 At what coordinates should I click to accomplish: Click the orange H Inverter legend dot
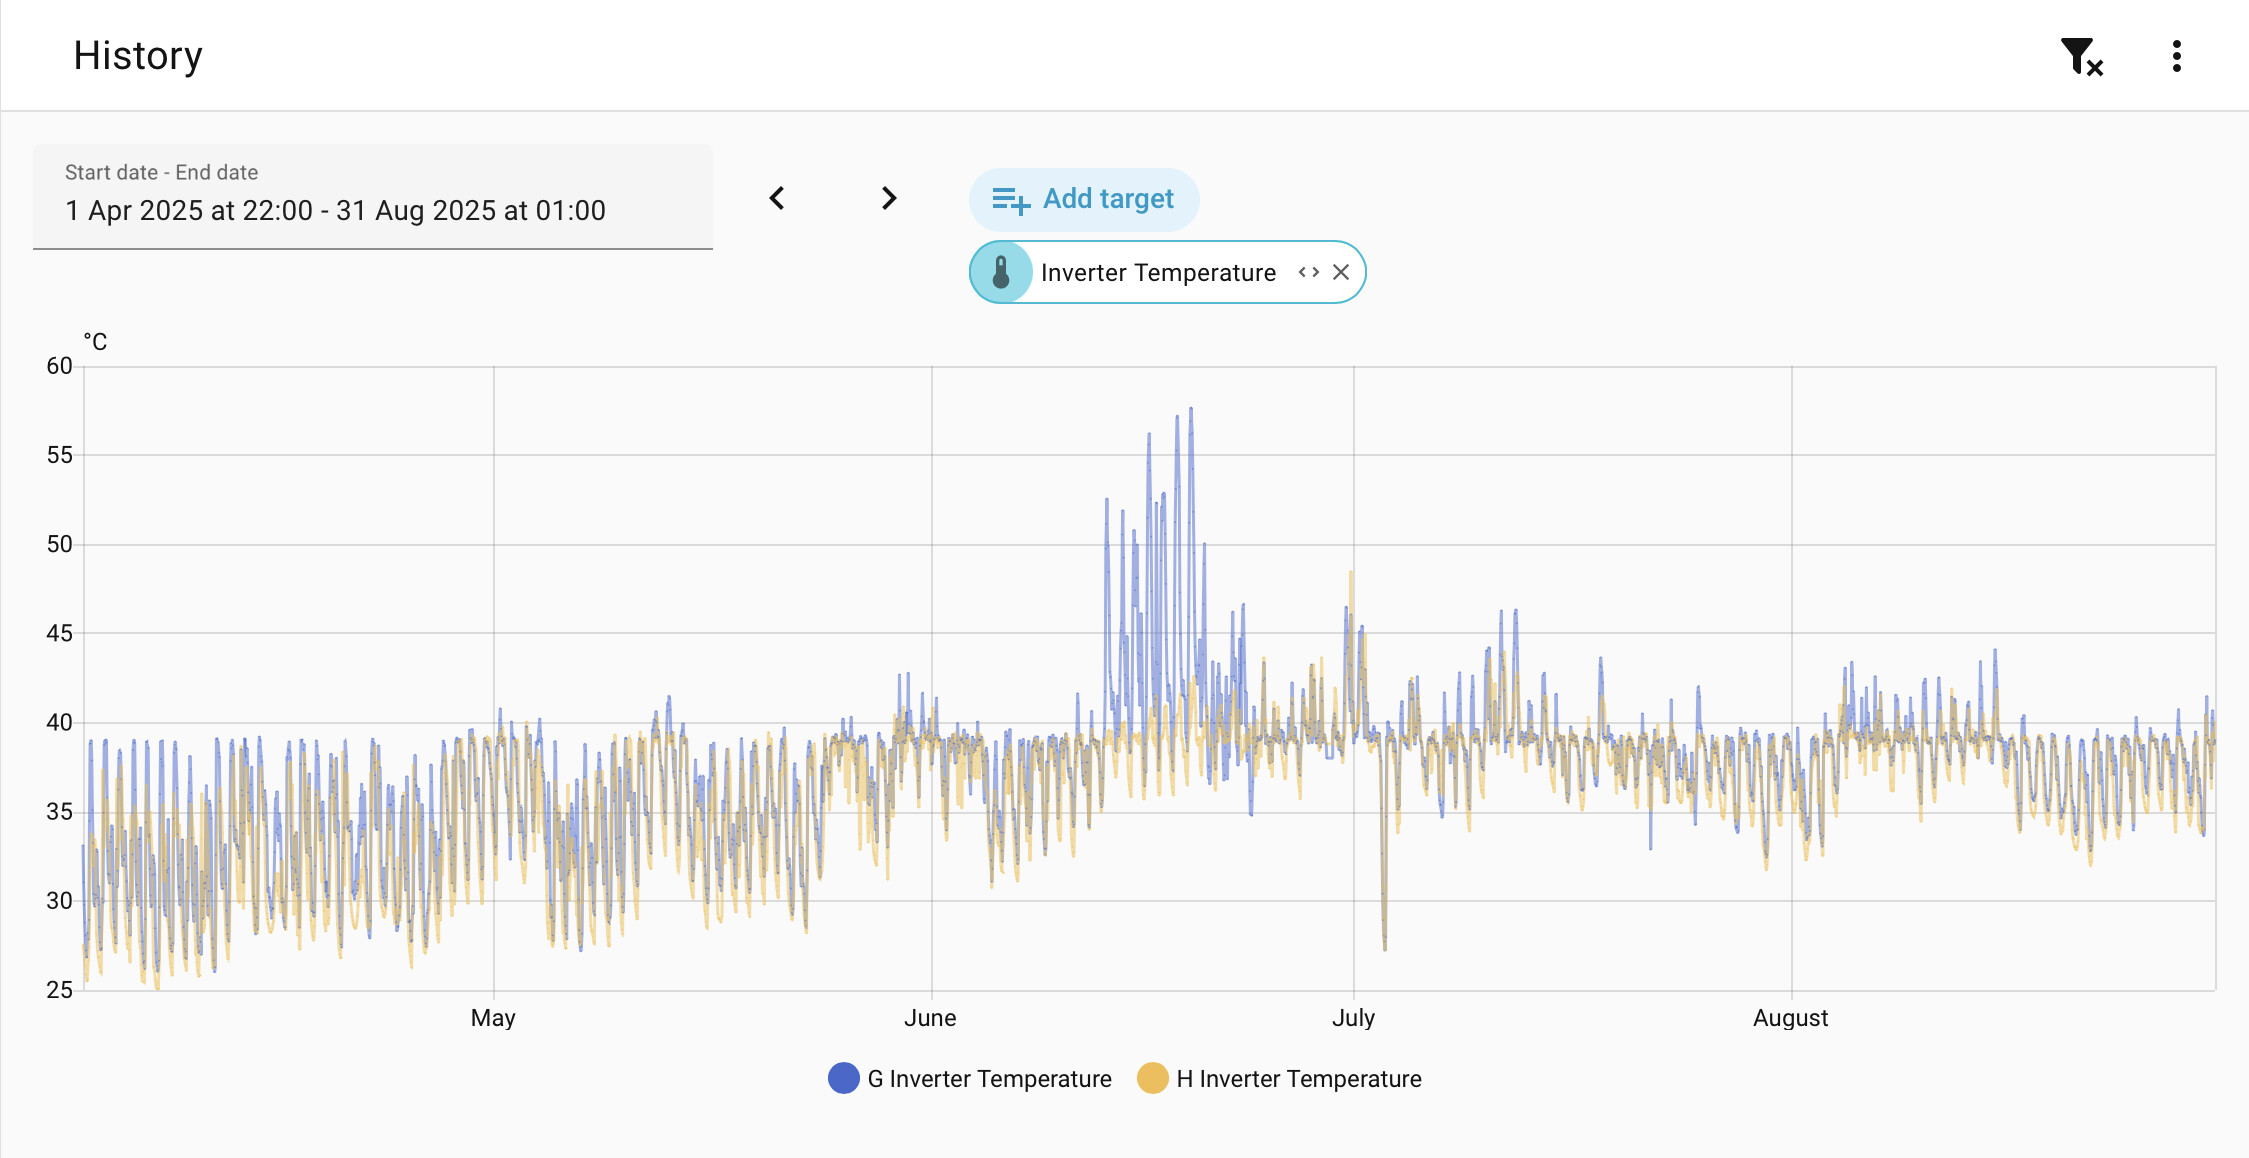point(1153,1078)
